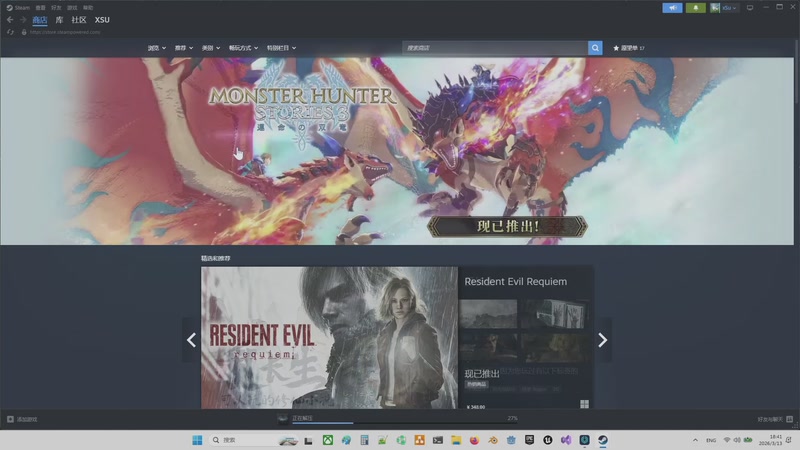The width and height of the screenshot is (800, 450).
Task: Click the 现已推出 banner button
Action: click(x=507, y=227)
